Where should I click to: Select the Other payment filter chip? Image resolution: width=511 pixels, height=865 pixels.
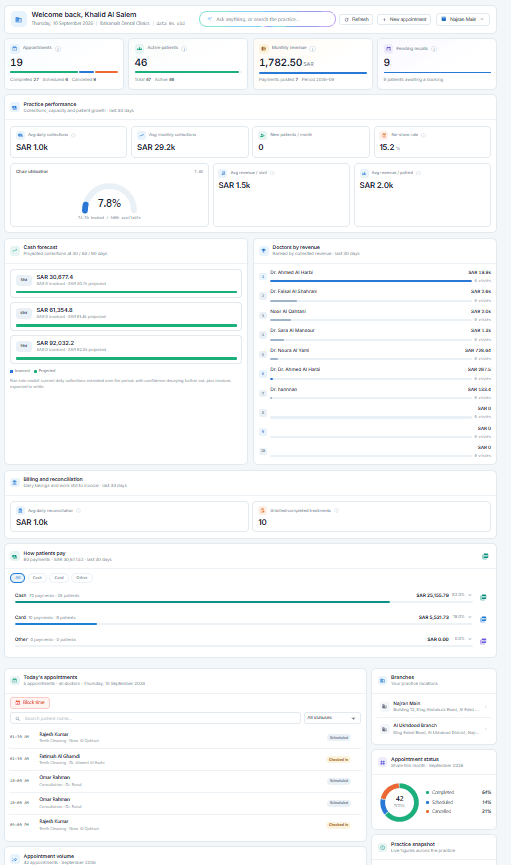click(82, 578)
